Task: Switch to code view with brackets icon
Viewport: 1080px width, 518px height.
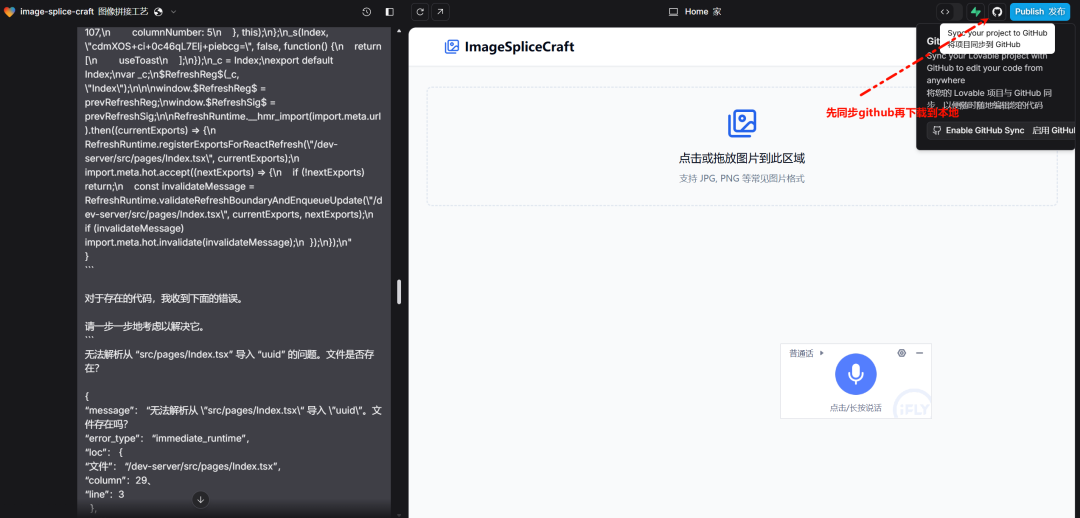Action: click(x=945, y=12)
